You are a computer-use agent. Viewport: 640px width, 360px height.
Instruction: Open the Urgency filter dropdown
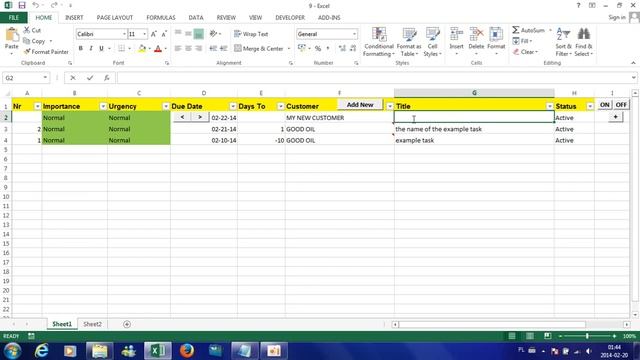coord(166,107)
